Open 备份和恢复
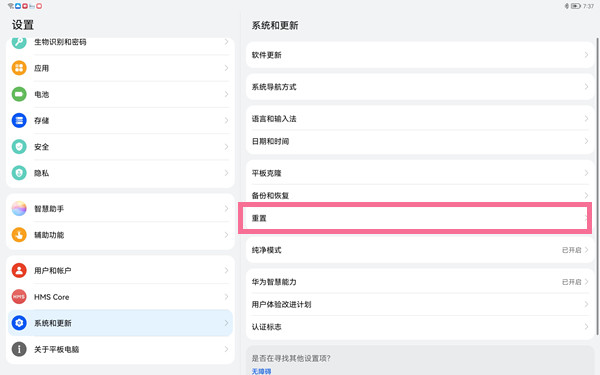The width and height of the screenshot is (600, 375). pos(420,196)
